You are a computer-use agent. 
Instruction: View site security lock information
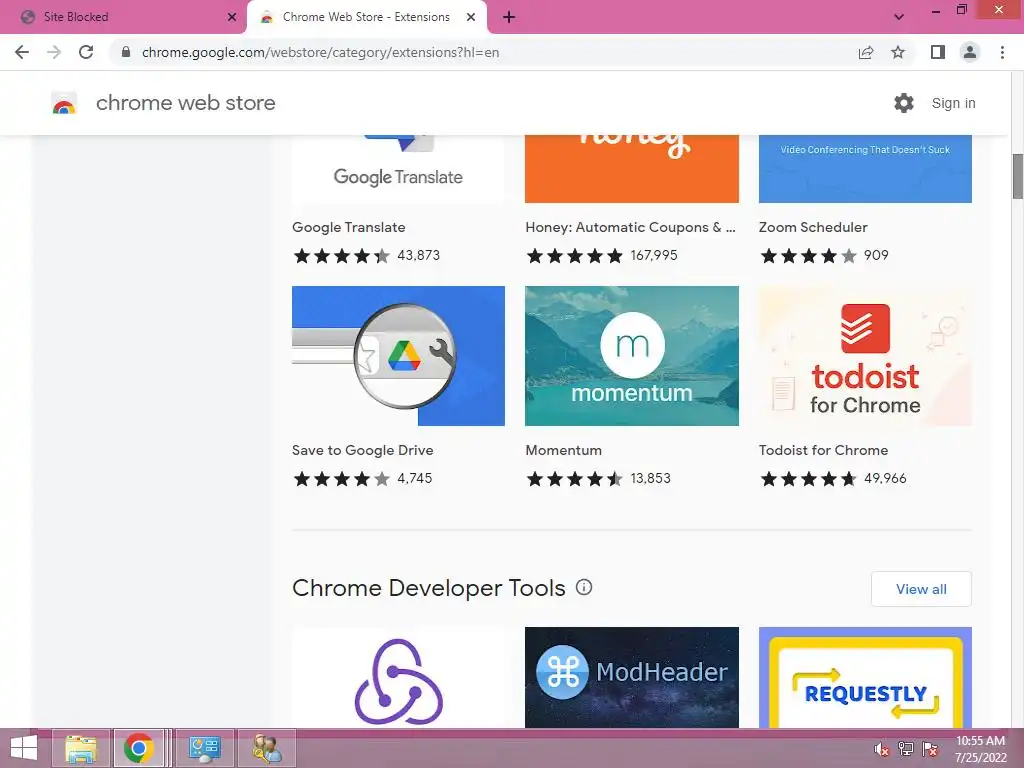click(x=126, y=52)
